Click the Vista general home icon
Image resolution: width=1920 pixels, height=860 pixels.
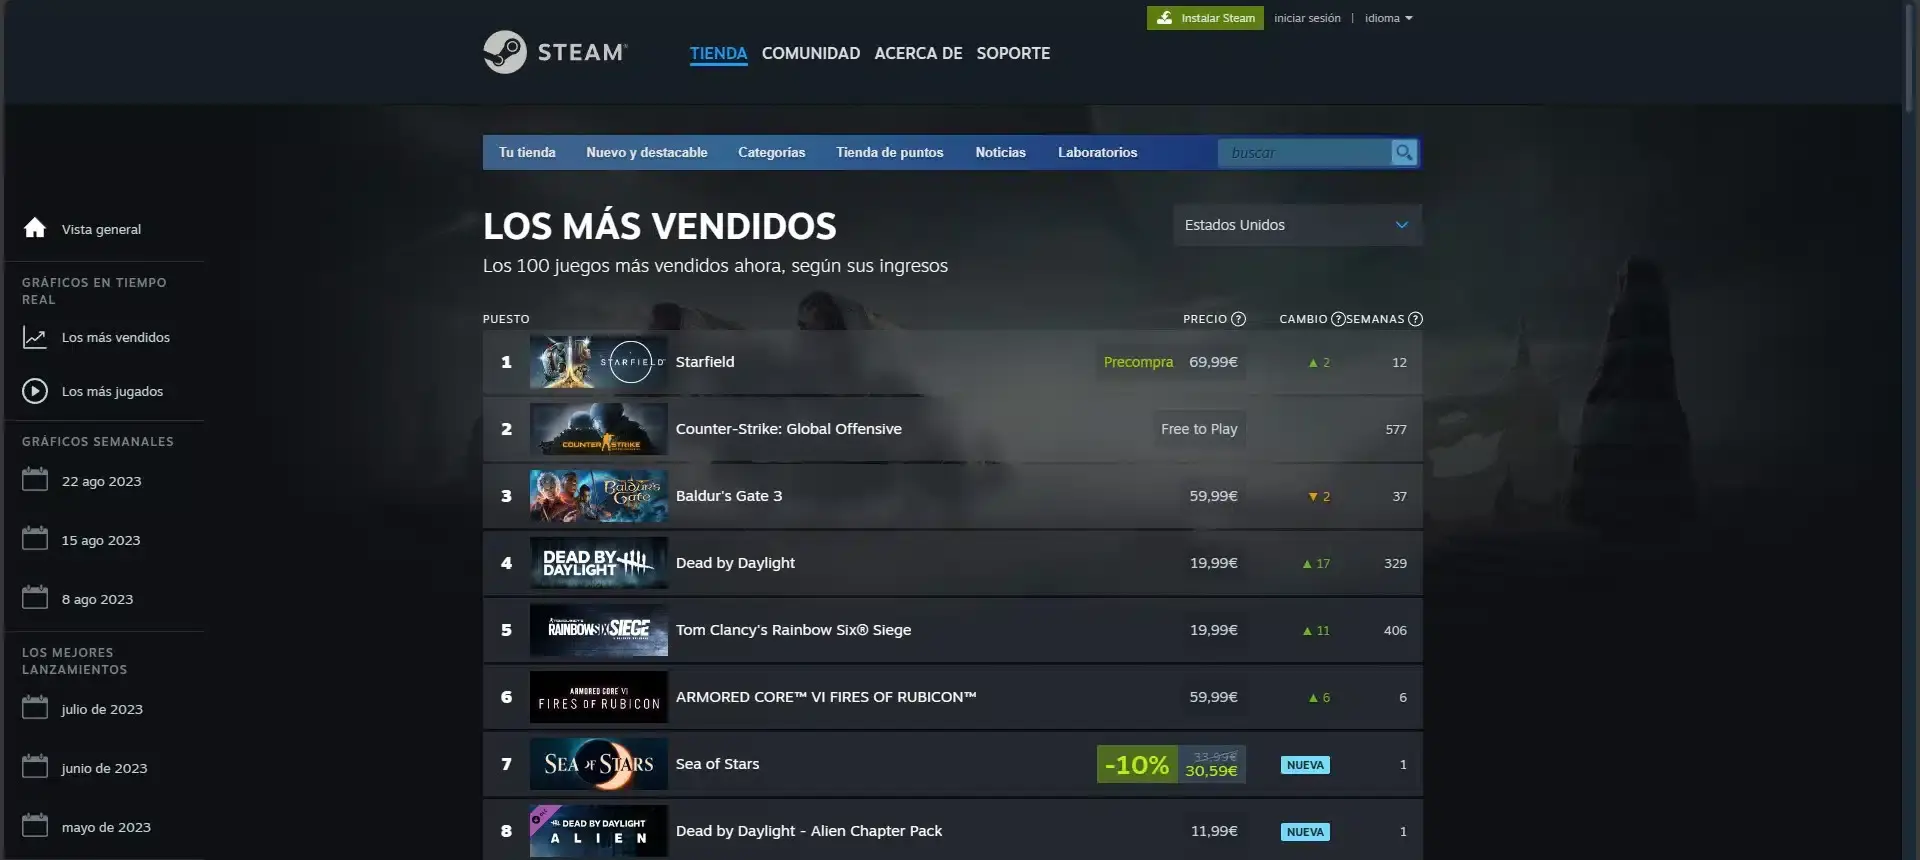coord(35,228)
